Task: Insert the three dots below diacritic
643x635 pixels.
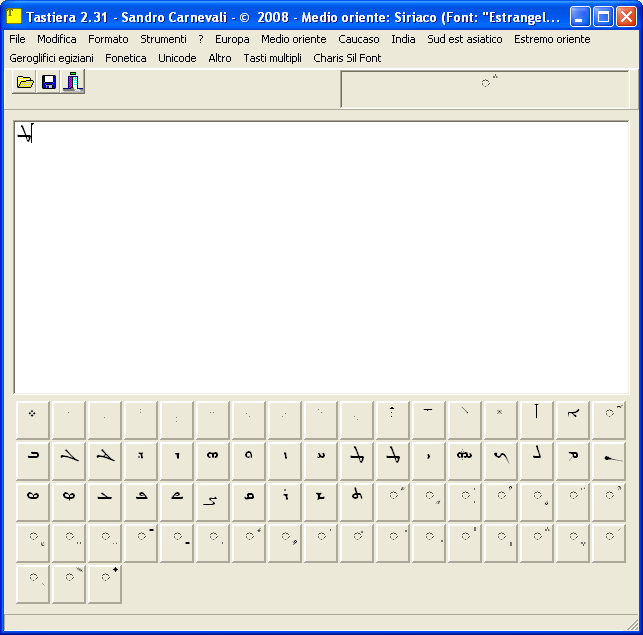Action: tap(573, 543)
